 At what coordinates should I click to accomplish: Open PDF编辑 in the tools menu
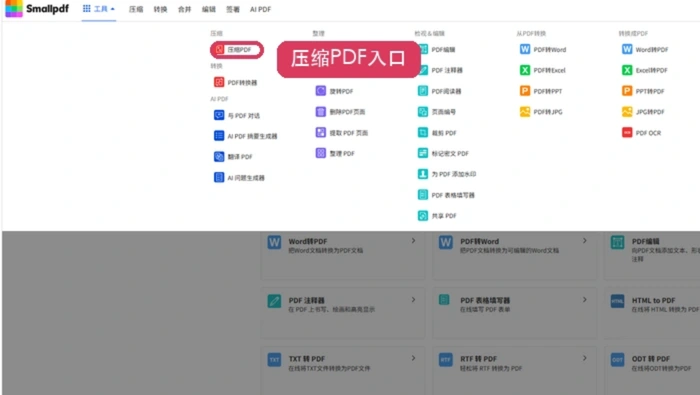[437, 50]
